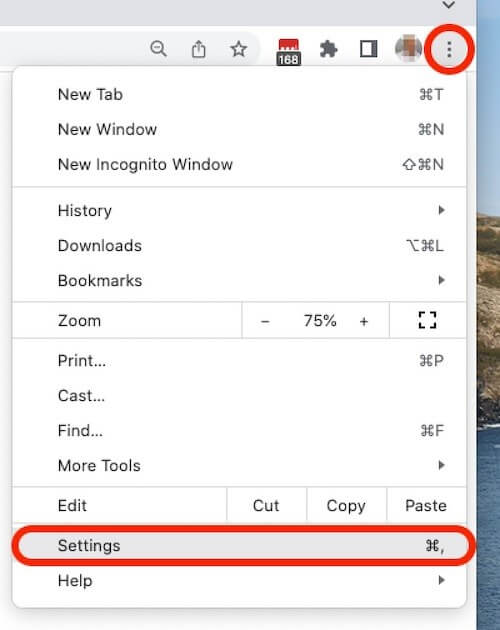Open the red extension with 168 badge
This screenshot has width=500, height=630.
(289, 51)
